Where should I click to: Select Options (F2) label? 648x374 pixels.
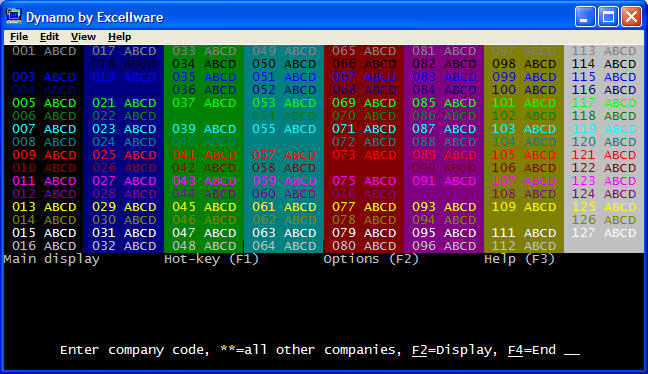click(371, 260)
